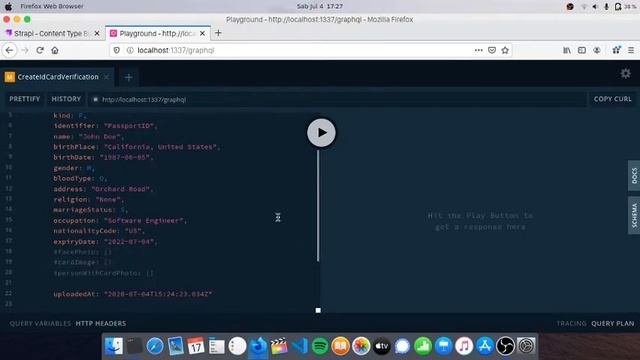640x360 pixels.
Task: Close the CreateIdCardVerification tab
Action: (107, 77)
